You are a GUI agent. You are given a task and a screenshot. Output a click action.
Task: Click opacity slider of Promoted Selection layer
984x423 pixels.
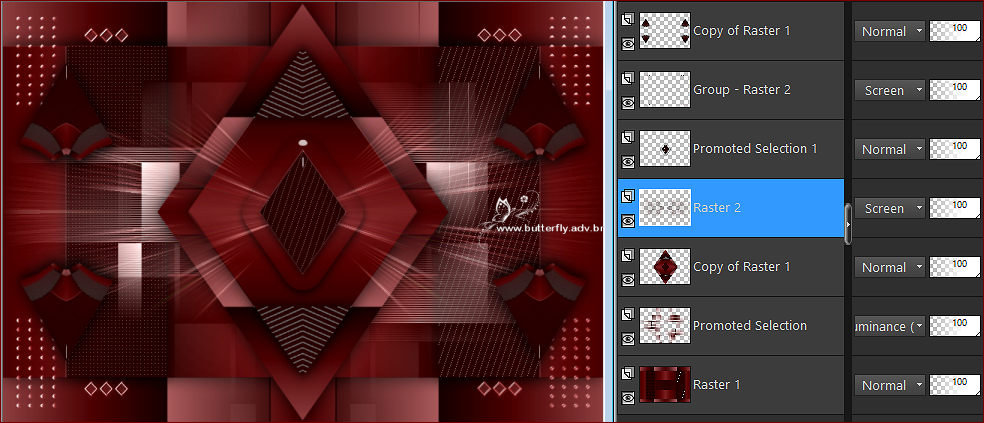955,326
